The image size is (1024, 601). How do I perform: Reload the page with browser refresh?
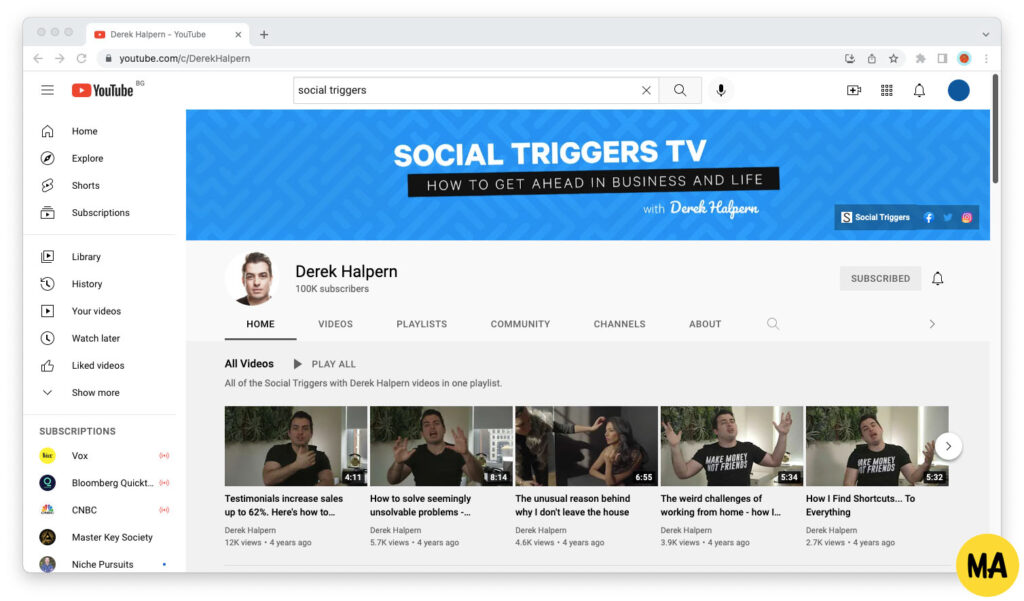[x=81, y=58]
